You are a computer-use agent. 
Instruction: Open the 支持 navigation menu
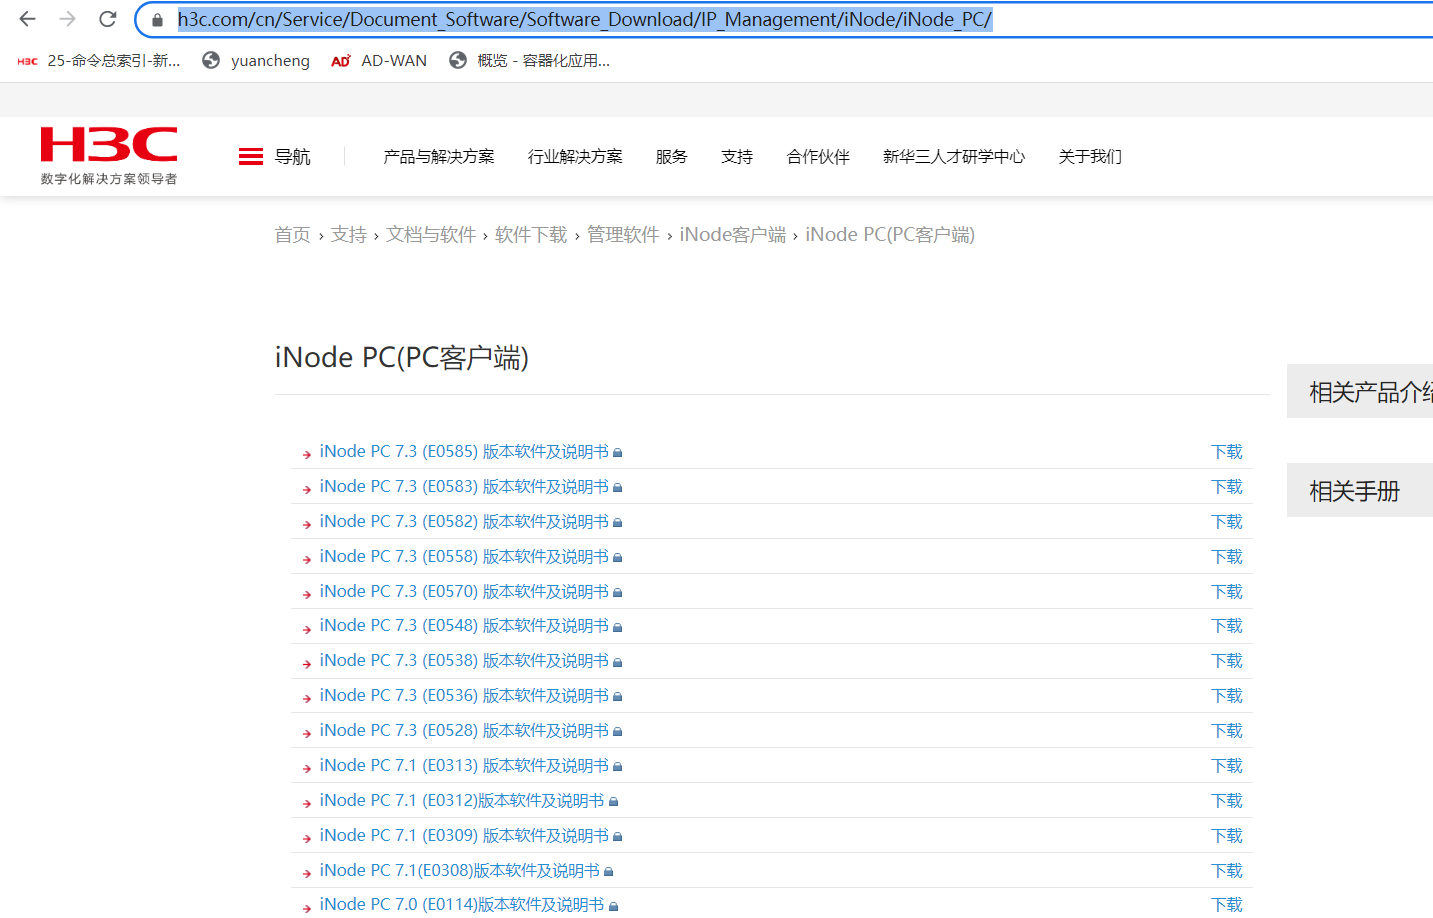[737, 157]
